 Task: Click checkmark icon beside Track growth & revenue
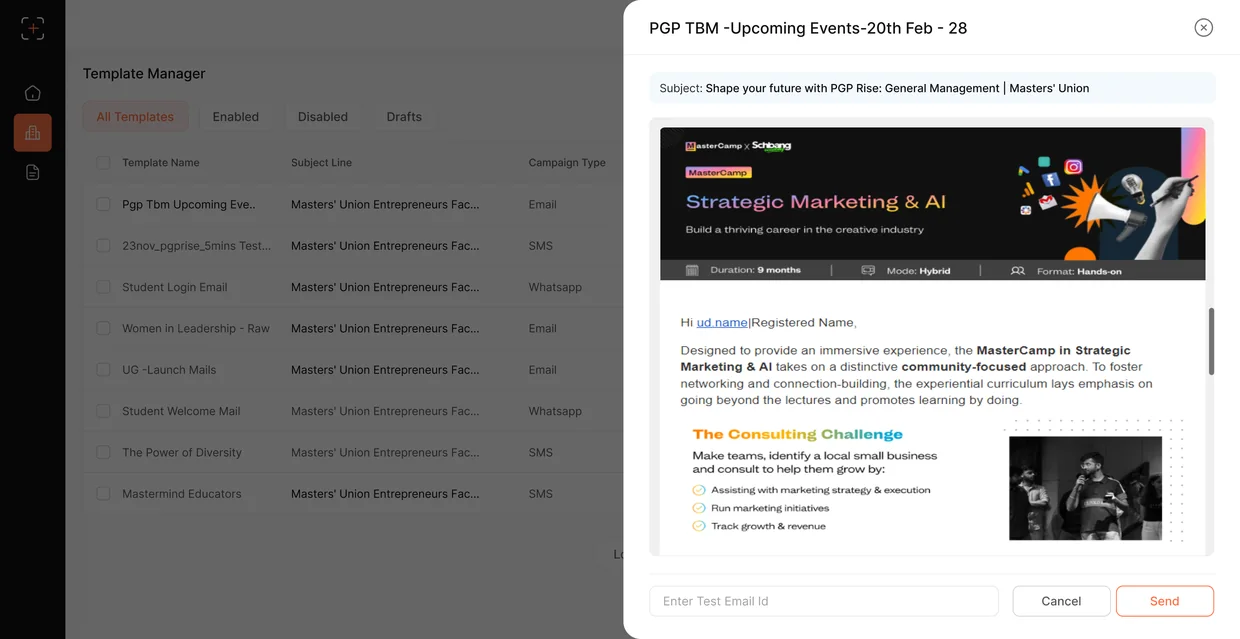click(699, 526)
